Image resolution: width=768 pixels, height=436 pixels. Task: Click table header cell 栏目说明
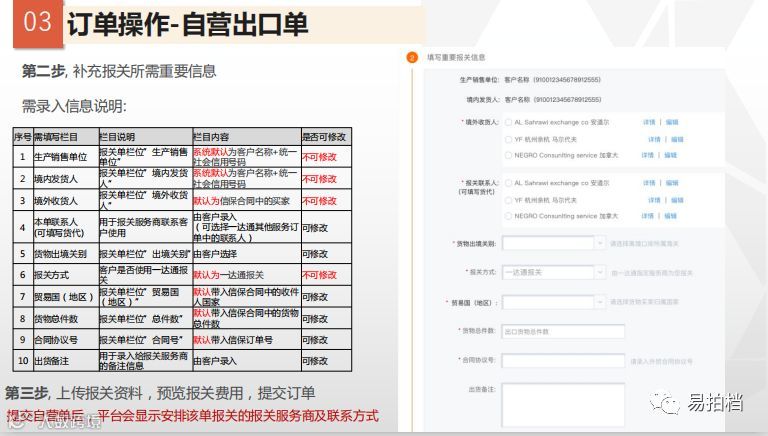click(145, 137)
